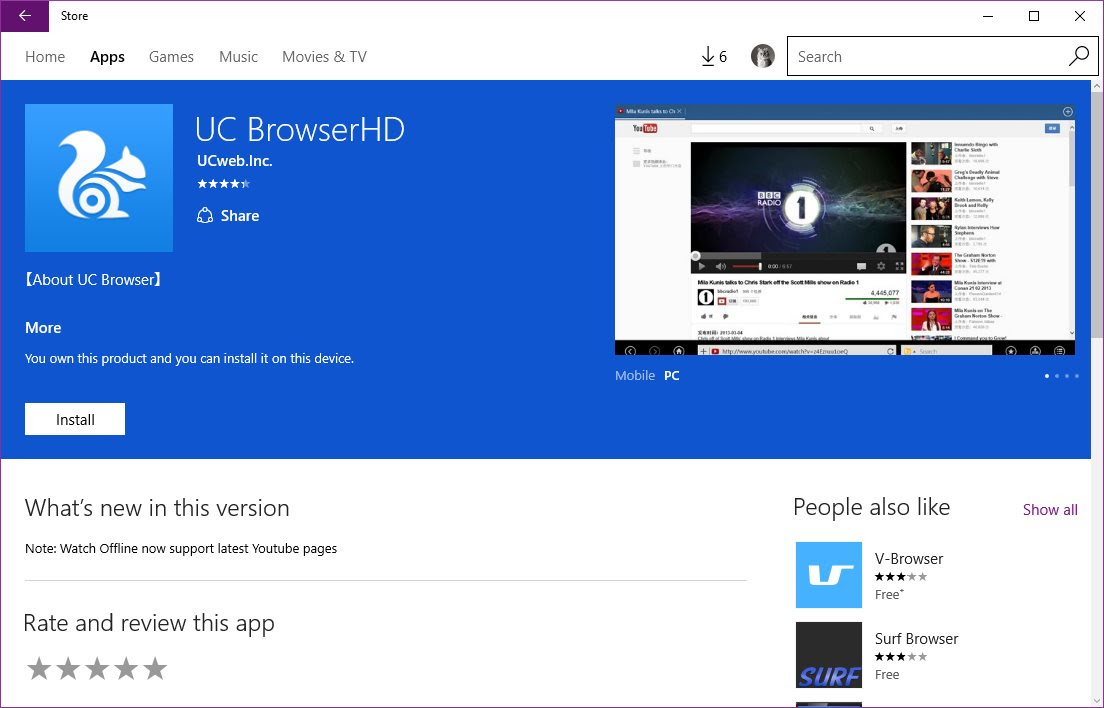
Task: Select the first screenshot pagination dot
Action: coord(1047,377)
